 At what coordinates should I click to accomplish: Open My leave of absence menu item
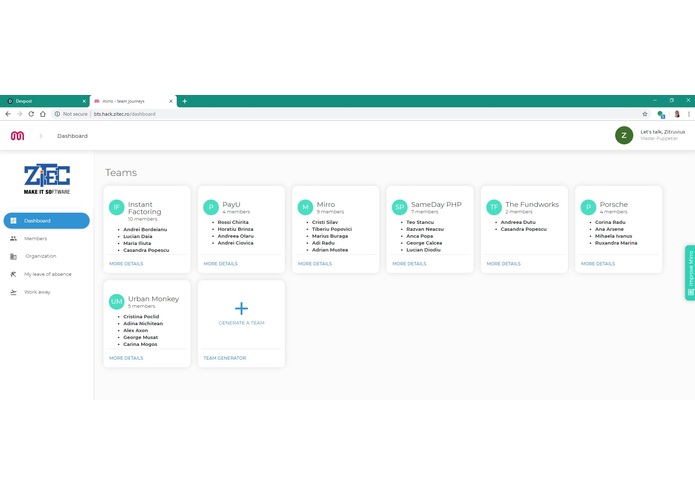pyautogui.click(x=47, y=274)
